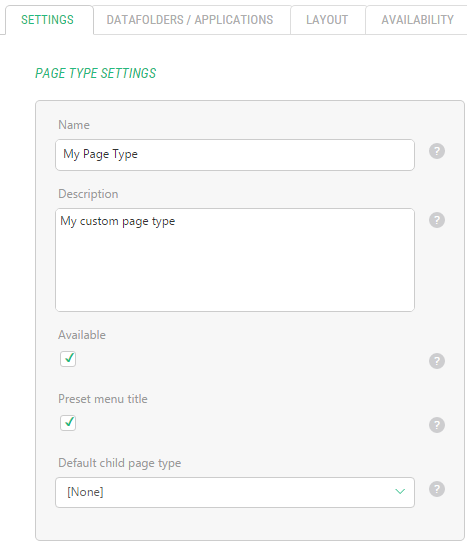Toggle the Preset menu title checkbox
Image resolution: width=467 pixels, height=543 pixels.
click(x=68, y=423)
